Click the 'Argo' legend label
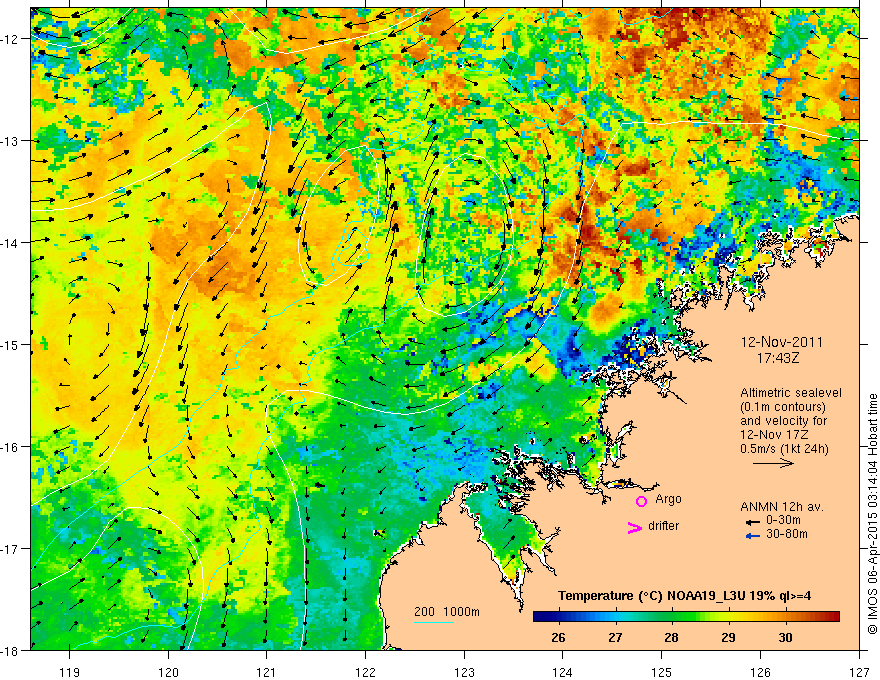880x680 pixels. 668,499
